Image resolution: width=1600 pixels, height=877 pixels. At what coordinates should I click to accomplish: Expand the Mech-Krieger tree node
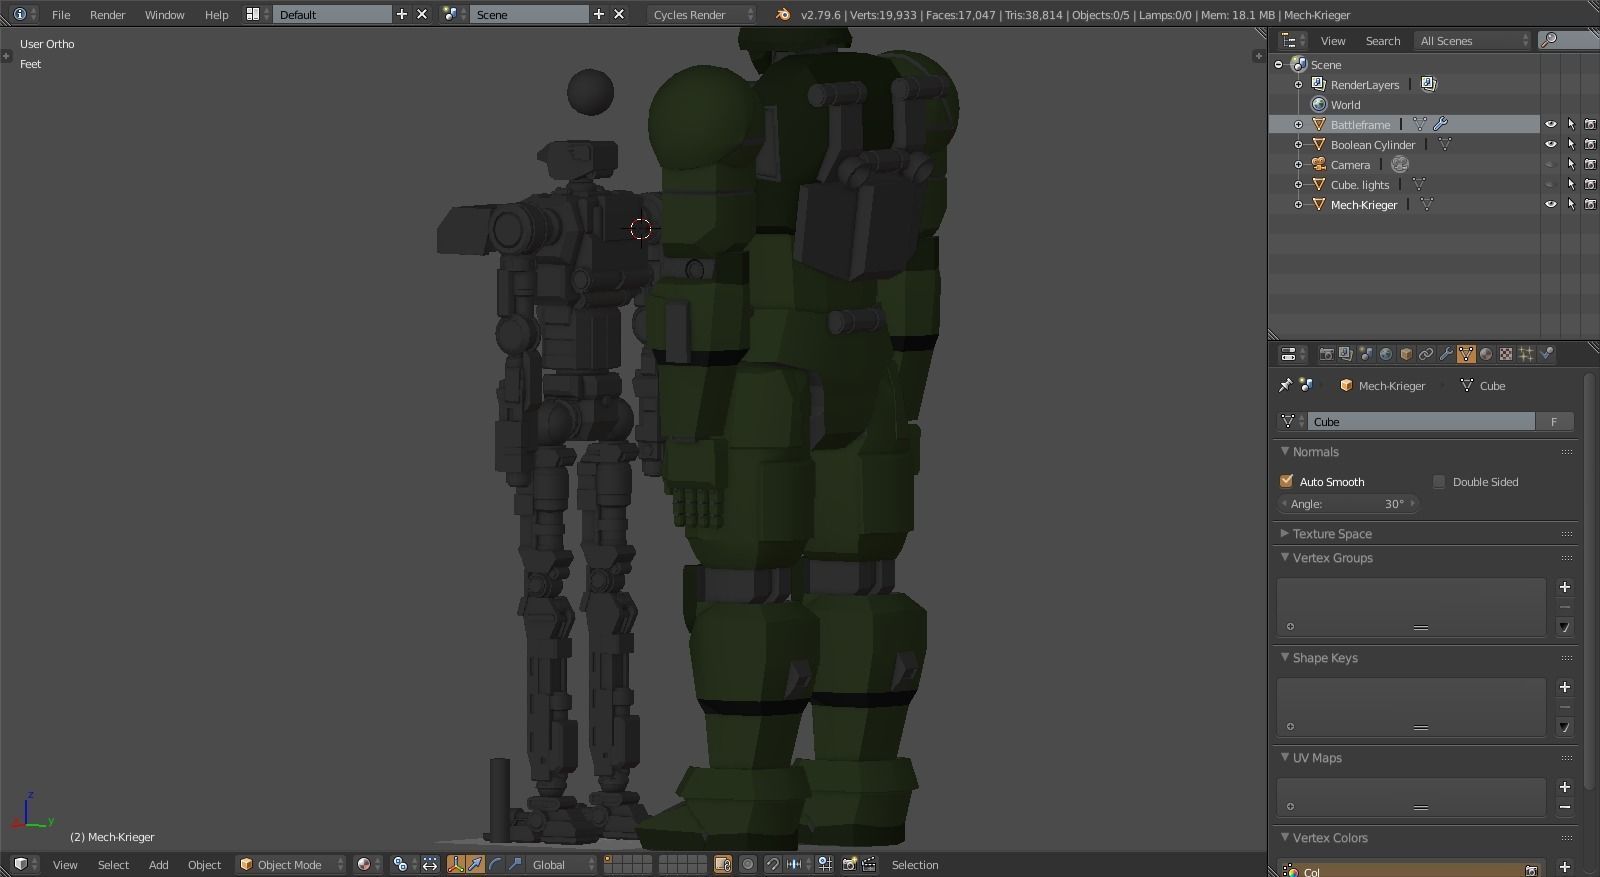1298,204
